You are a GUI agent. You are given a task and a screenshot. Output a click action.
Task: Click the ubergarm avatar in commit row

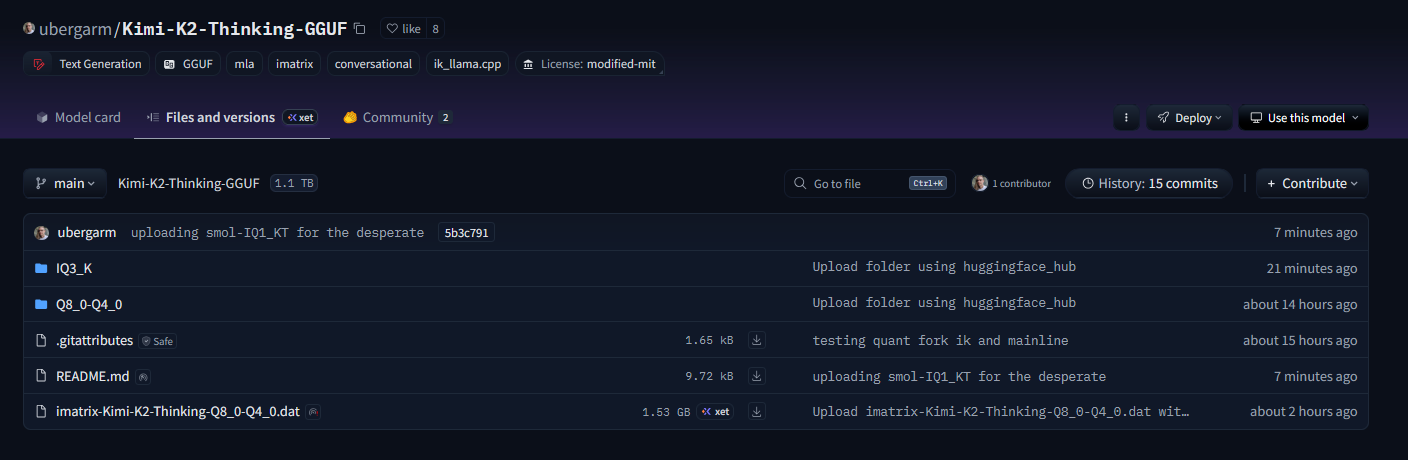(x=42, y=233)
